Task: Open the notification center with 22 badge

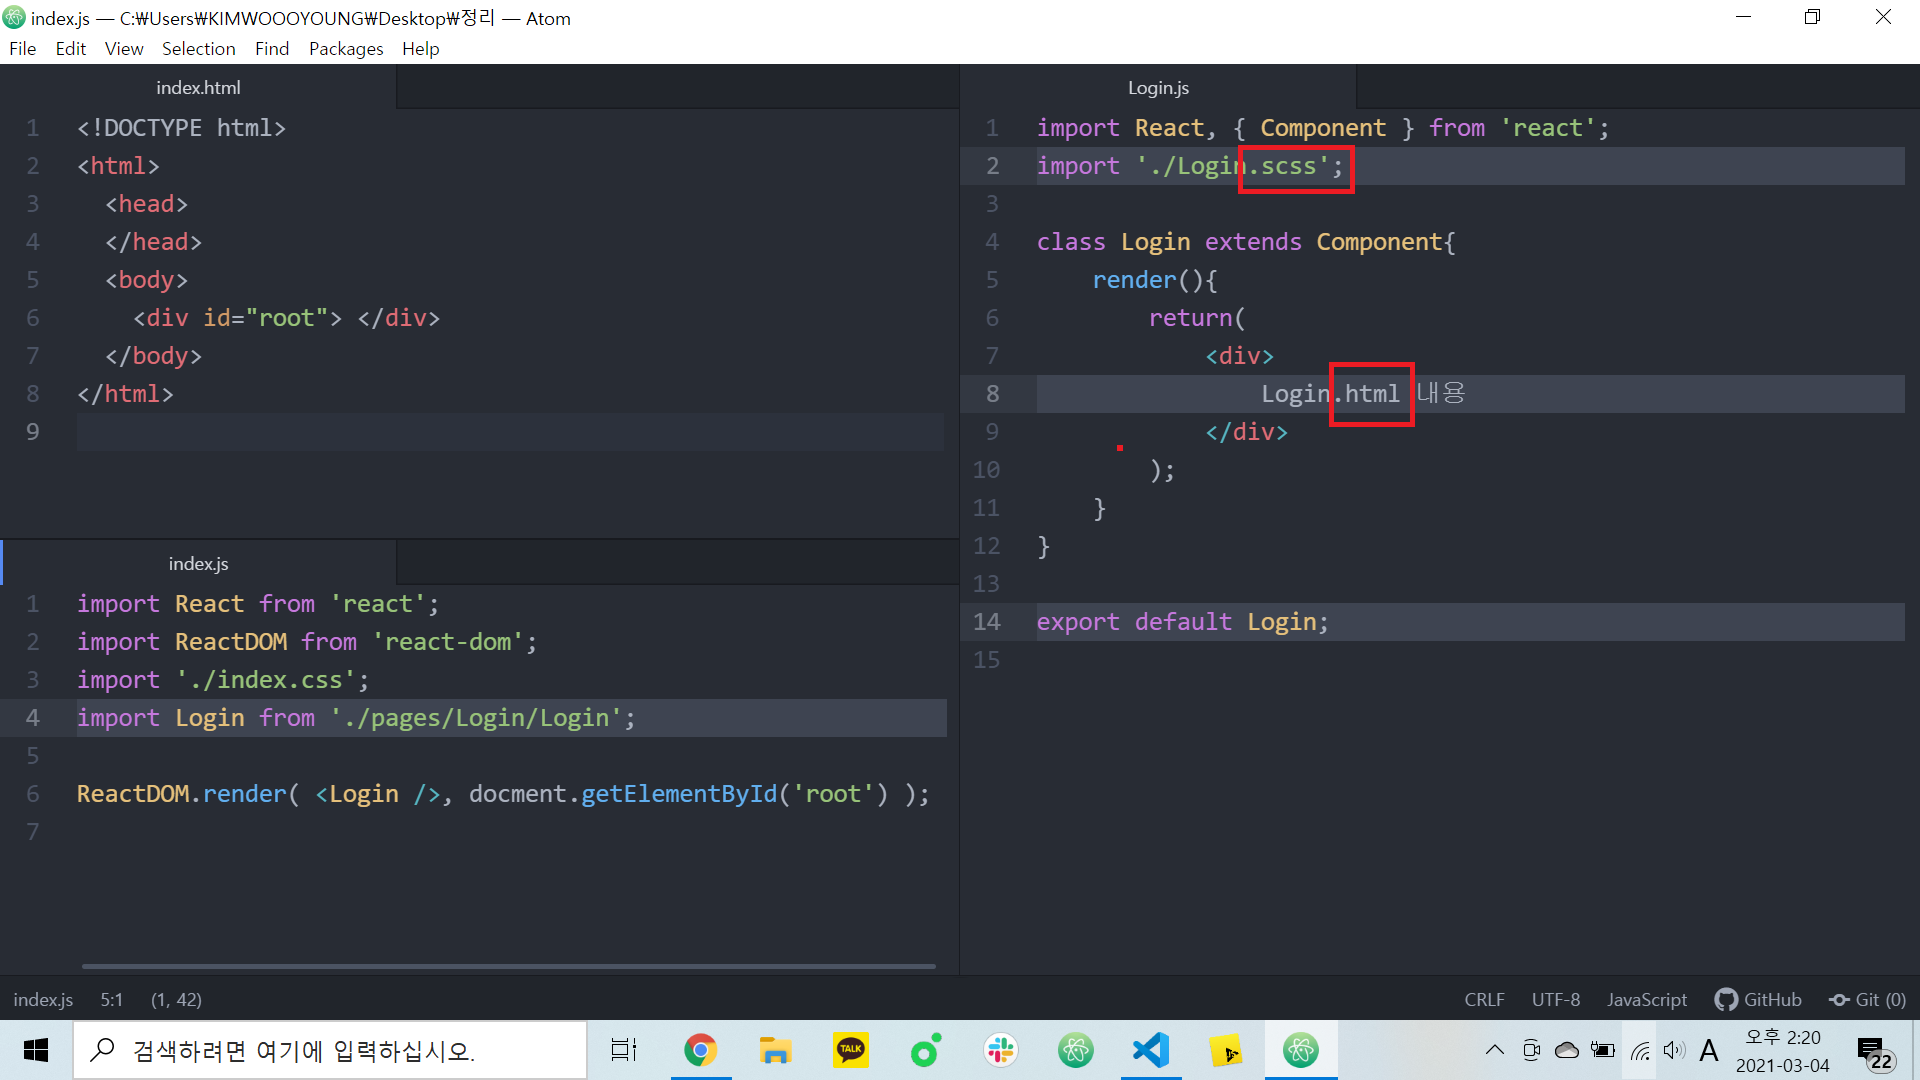Action: click(x=1874, y=1052)
